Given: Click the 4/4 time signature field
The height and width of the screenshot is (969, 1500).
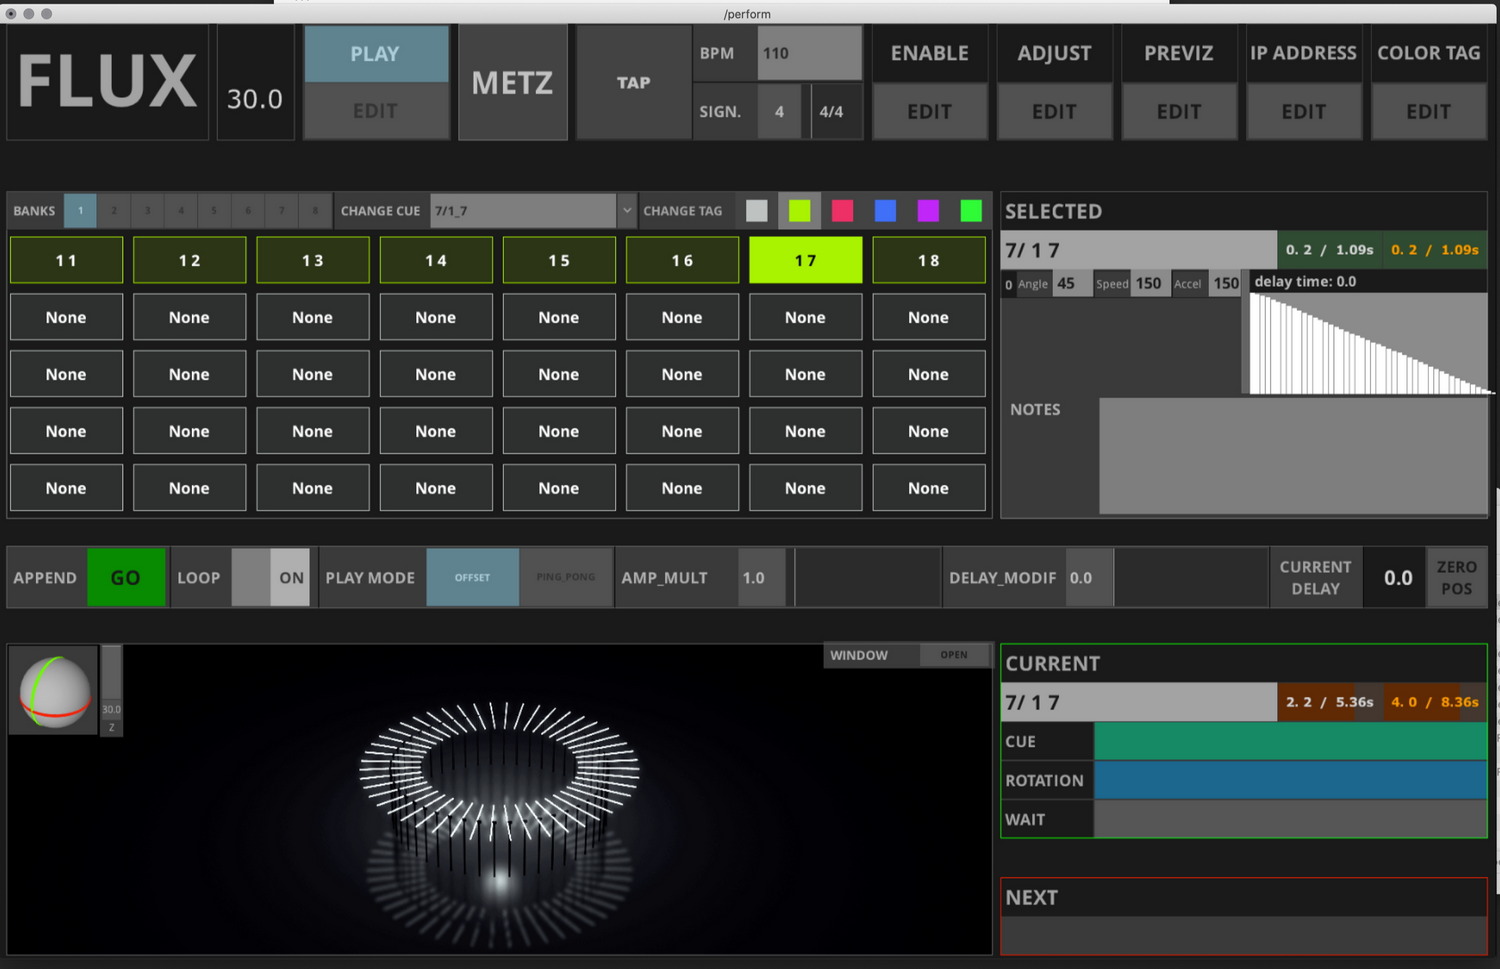Looking at the screenshot, I should 836,112.
